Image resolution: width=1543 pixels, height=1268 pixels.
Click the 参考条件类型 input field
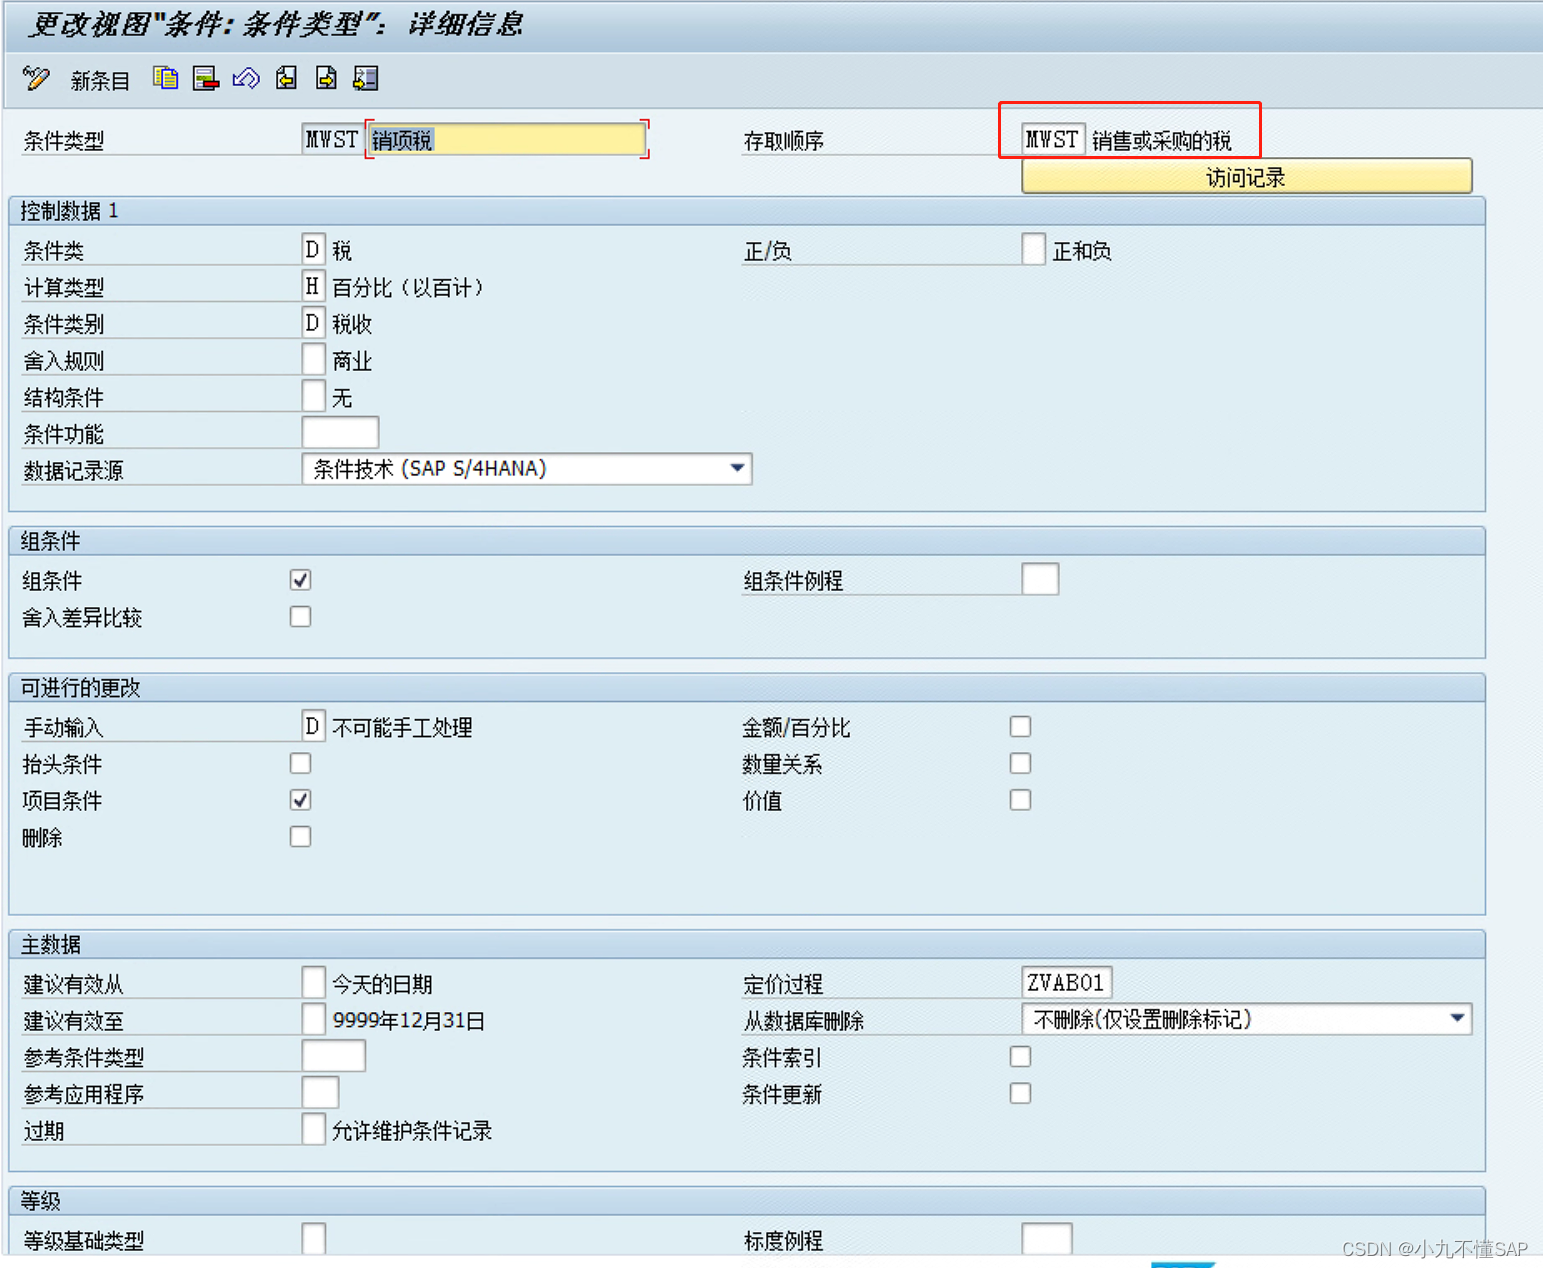tap(333, 1056)
